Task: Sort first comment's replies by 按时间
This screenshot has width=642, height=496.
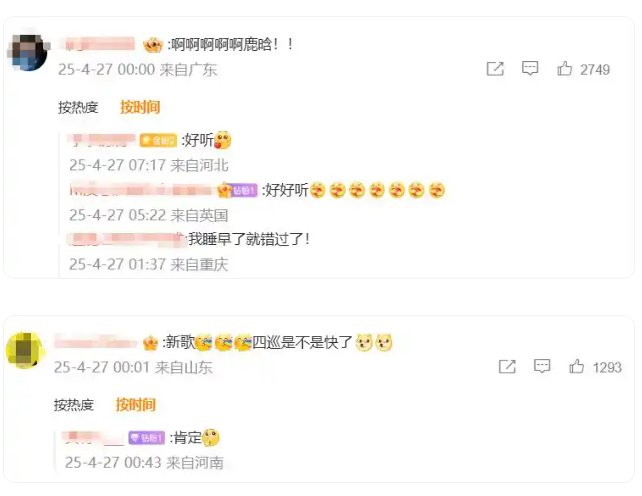Action: tap(140, 107)
